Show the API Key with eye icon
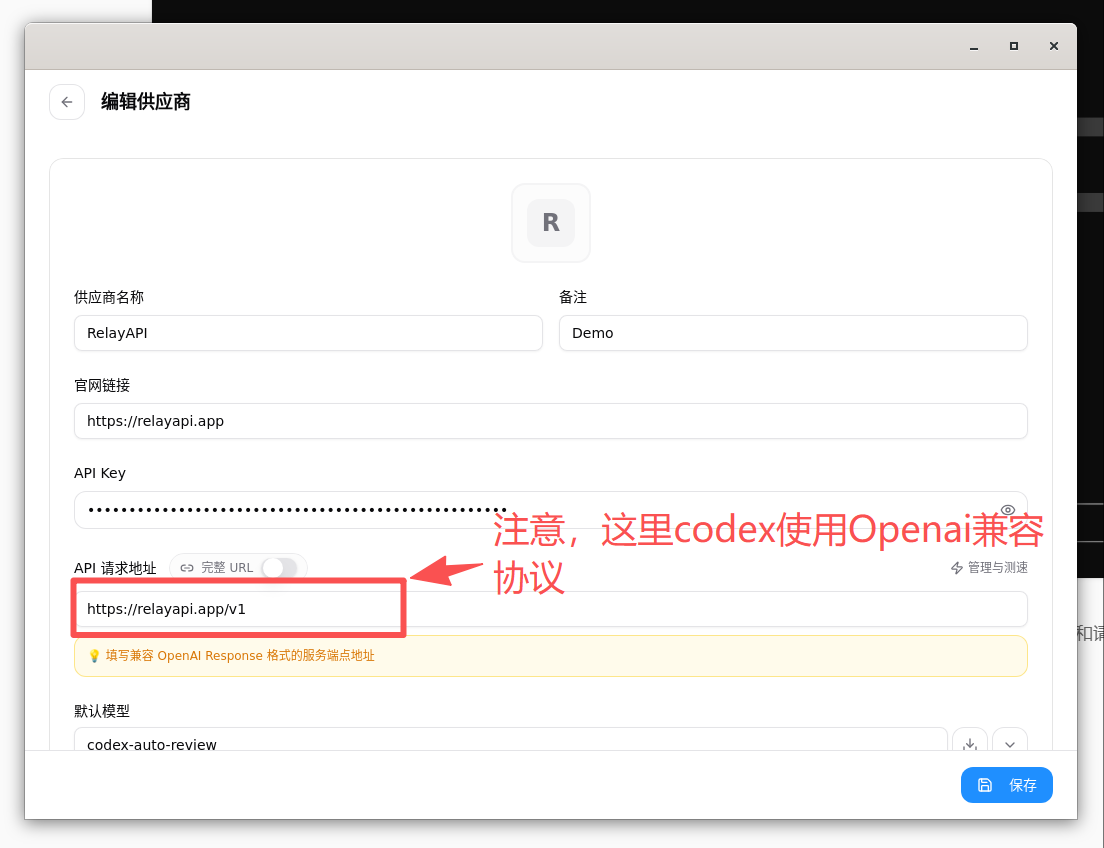1104x848 pixels. 1008,510
